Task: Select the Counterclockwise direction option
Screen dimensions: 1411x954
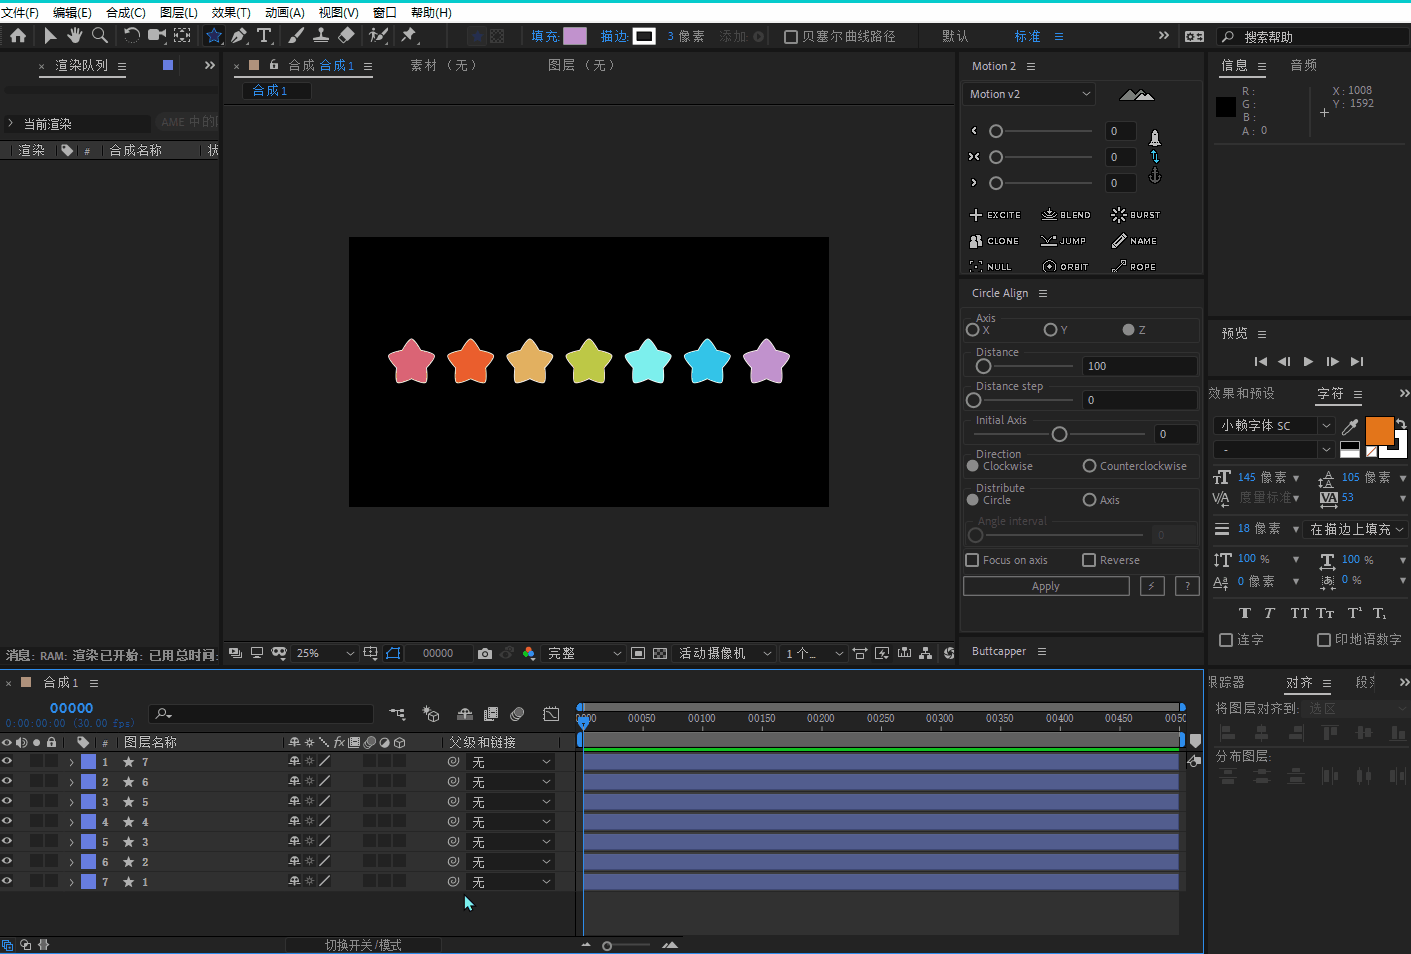Action: tap(1090, 466)
